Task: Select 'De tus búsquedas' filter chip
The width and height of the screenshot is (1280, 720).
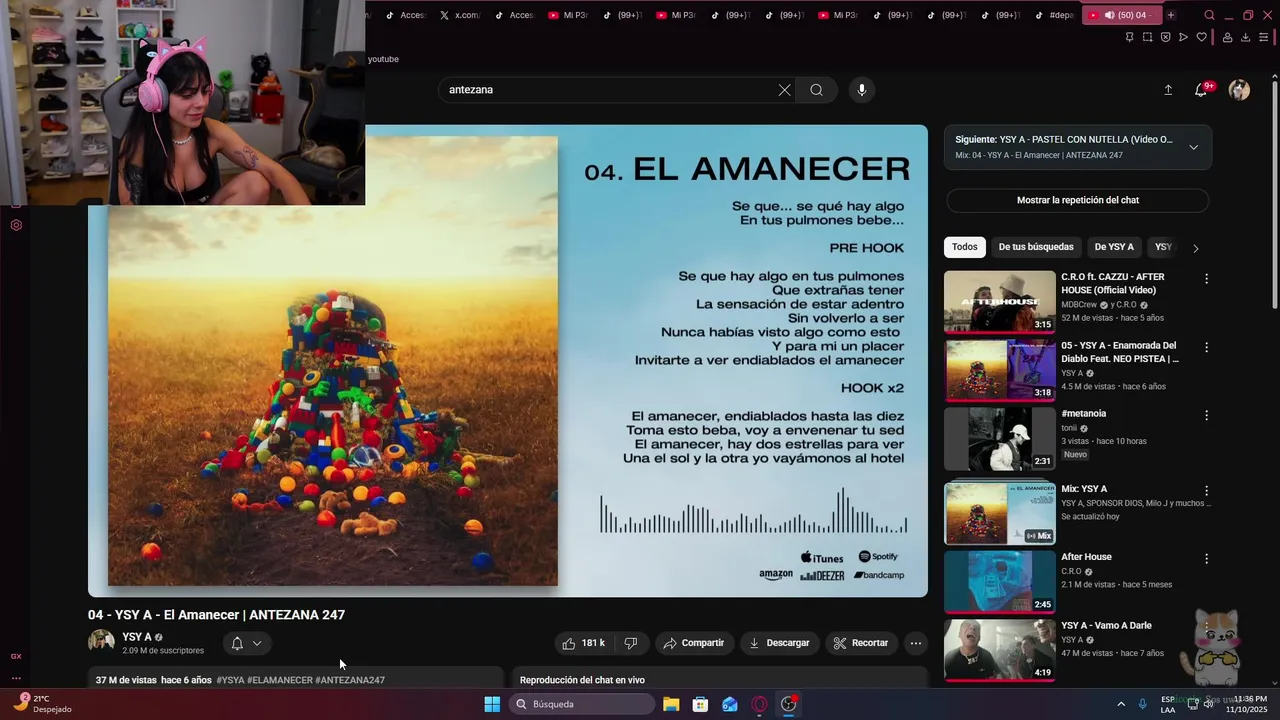Action: point(1036,247)
